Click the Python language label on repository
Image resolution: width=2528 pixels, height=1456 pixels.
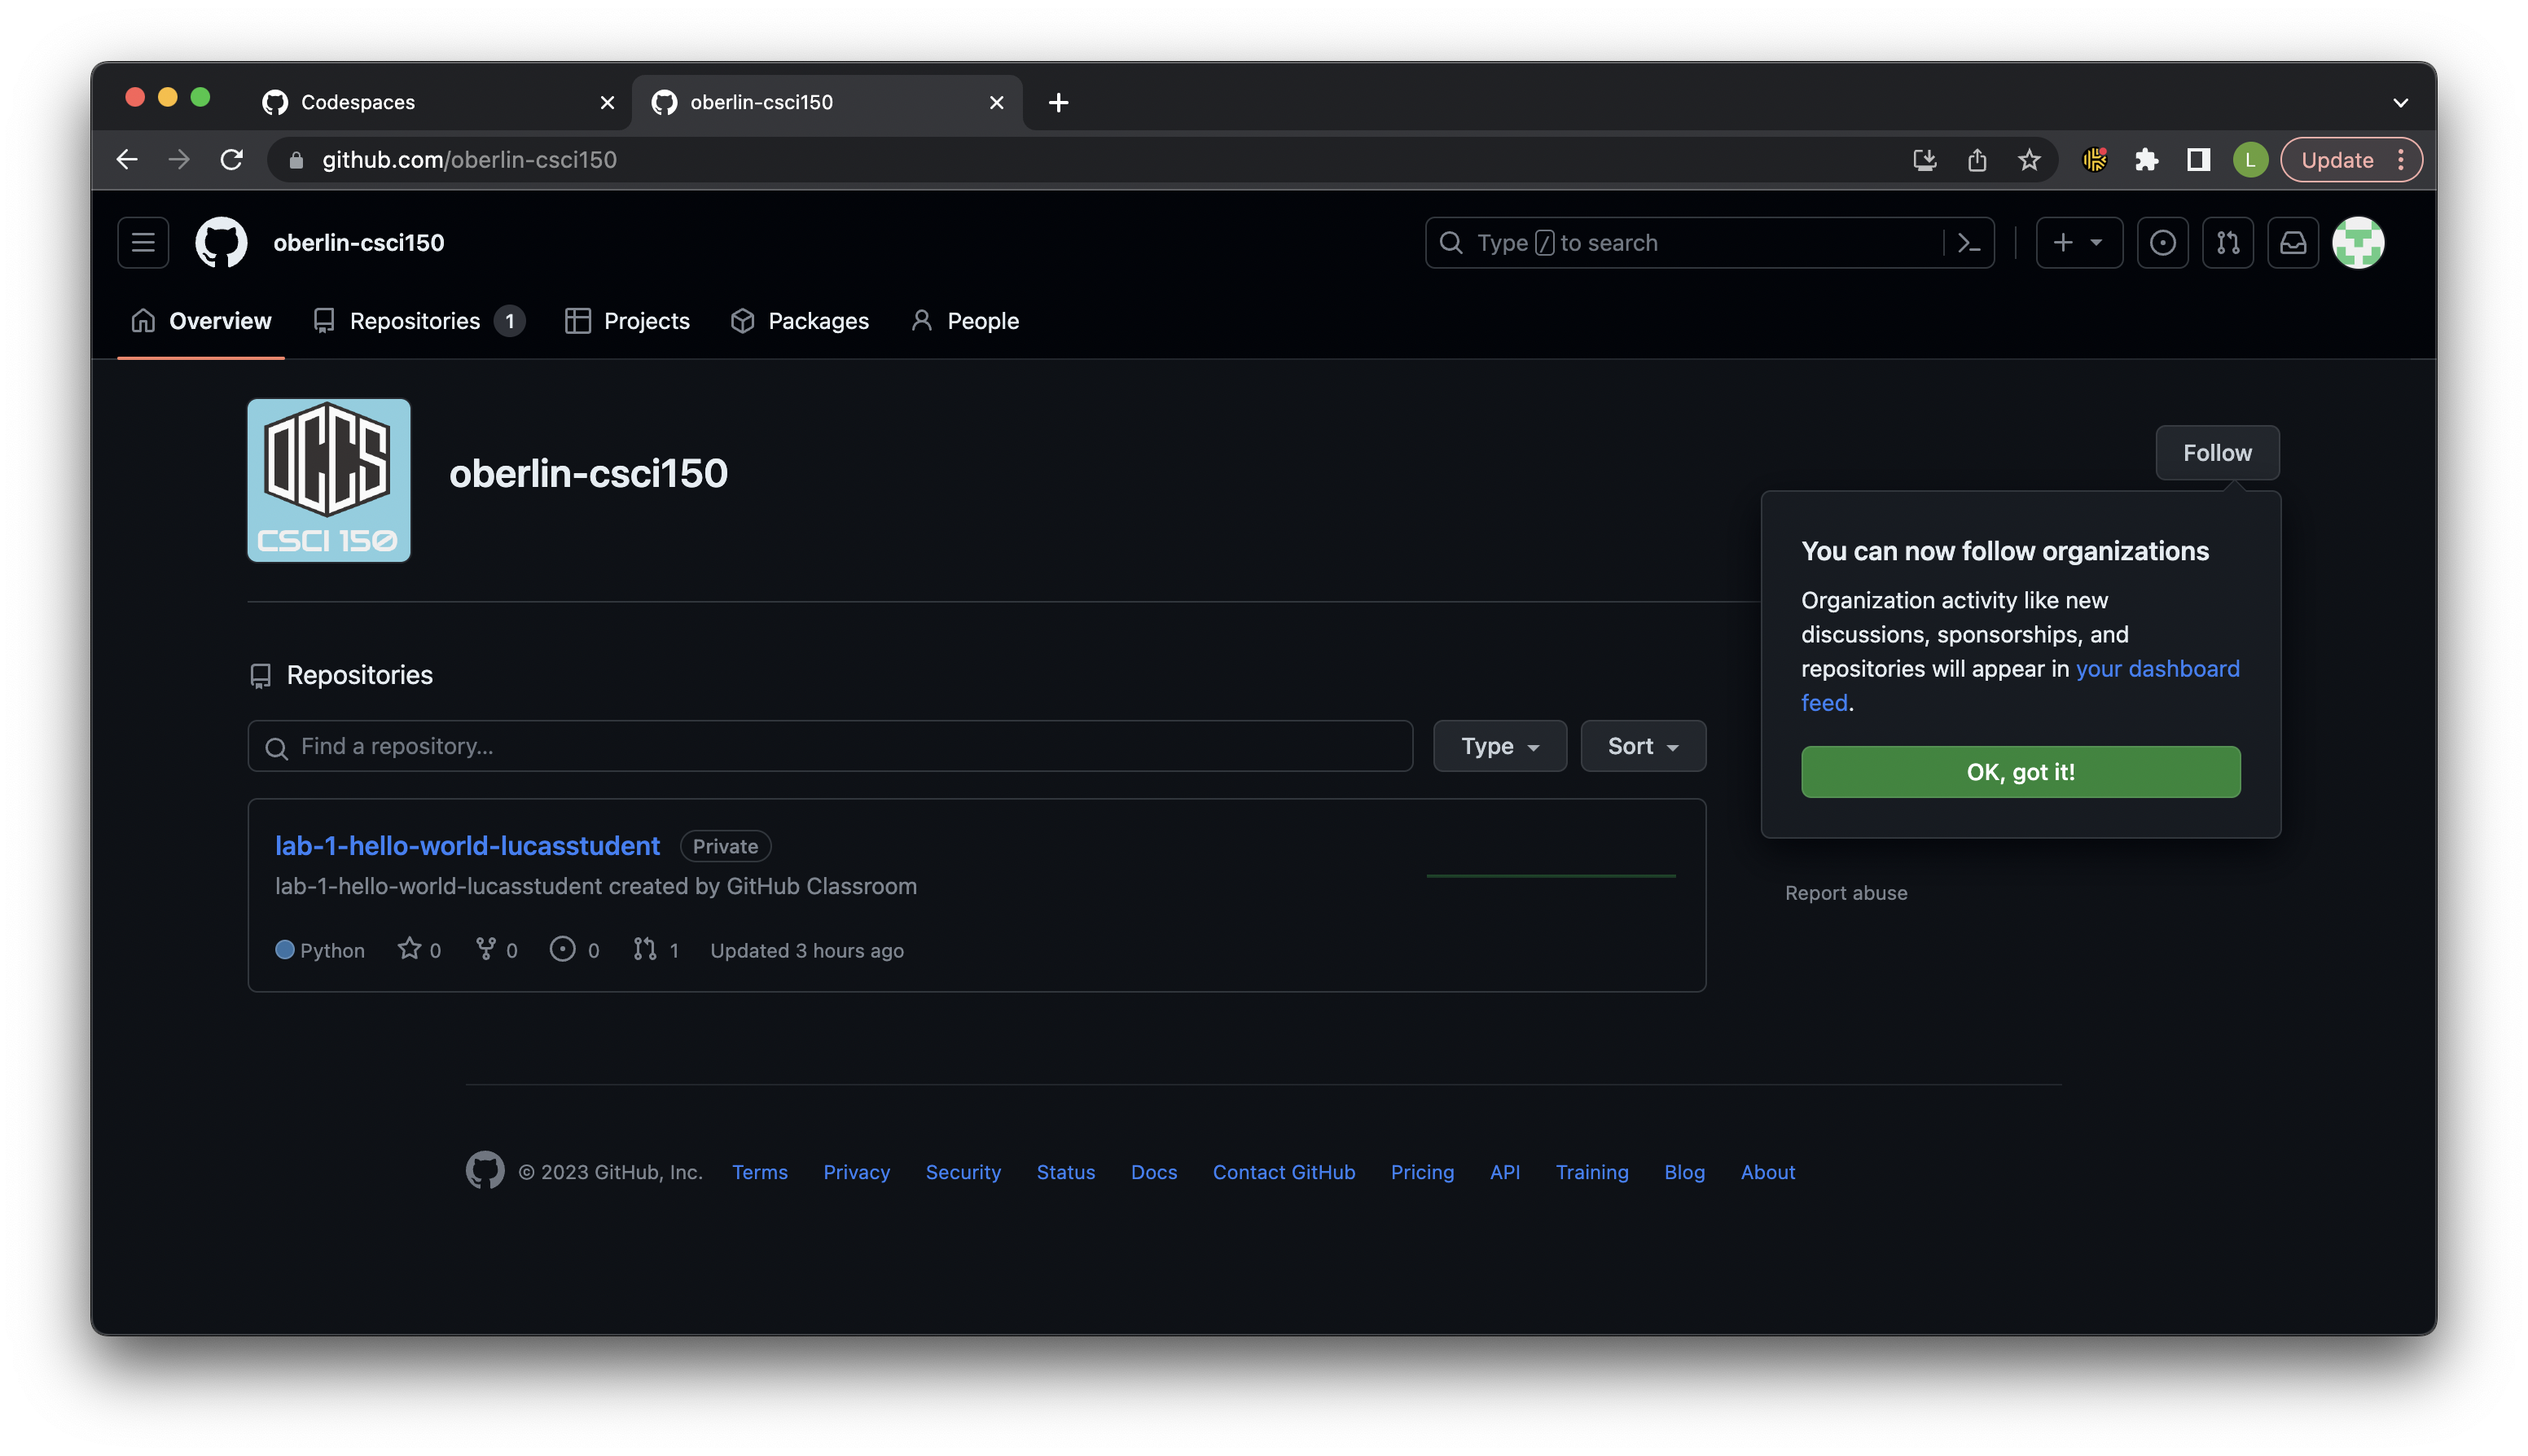tap(320, 950)
